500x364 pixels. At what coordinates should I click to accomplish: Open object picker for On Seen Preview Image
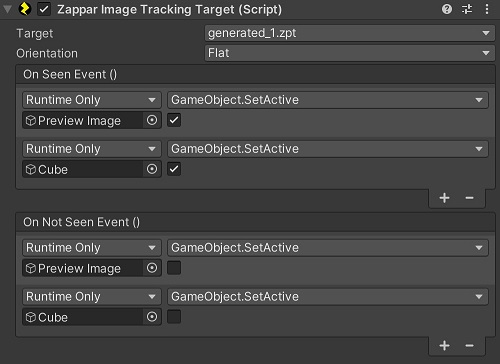coord(152,120)
